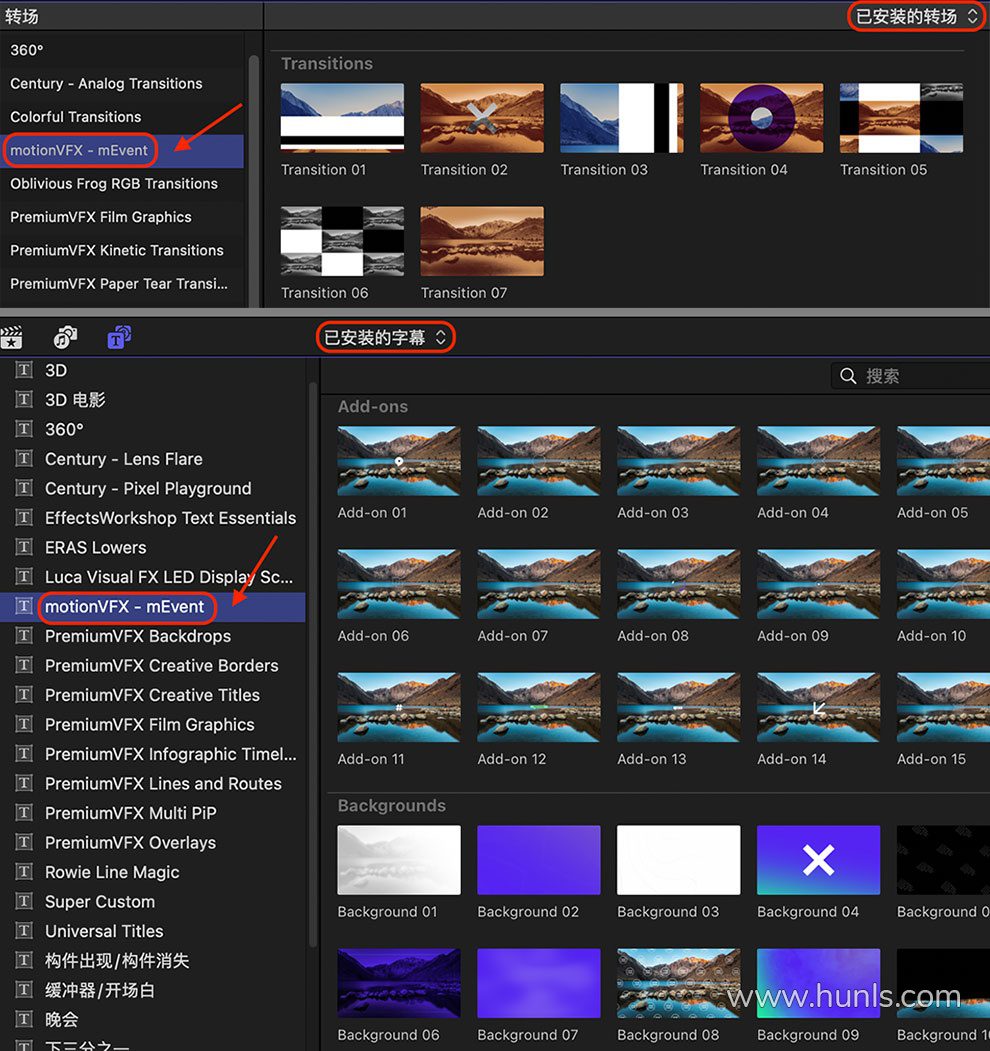Click the T icon beside 3D category
Viewport: 990px width, 1051px height.
coord(24,370)
